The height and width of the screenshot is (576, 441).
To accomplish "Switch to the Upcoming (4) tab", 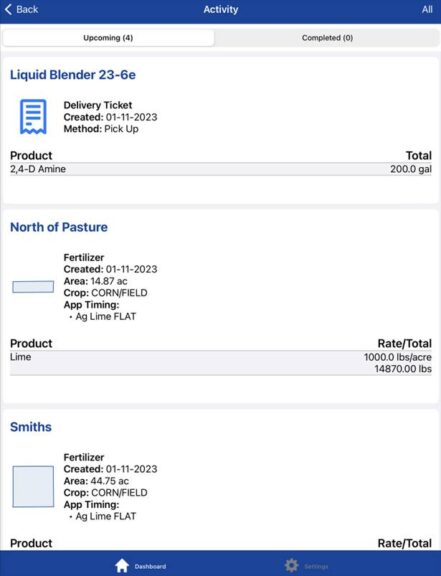I will pos(108,38).
